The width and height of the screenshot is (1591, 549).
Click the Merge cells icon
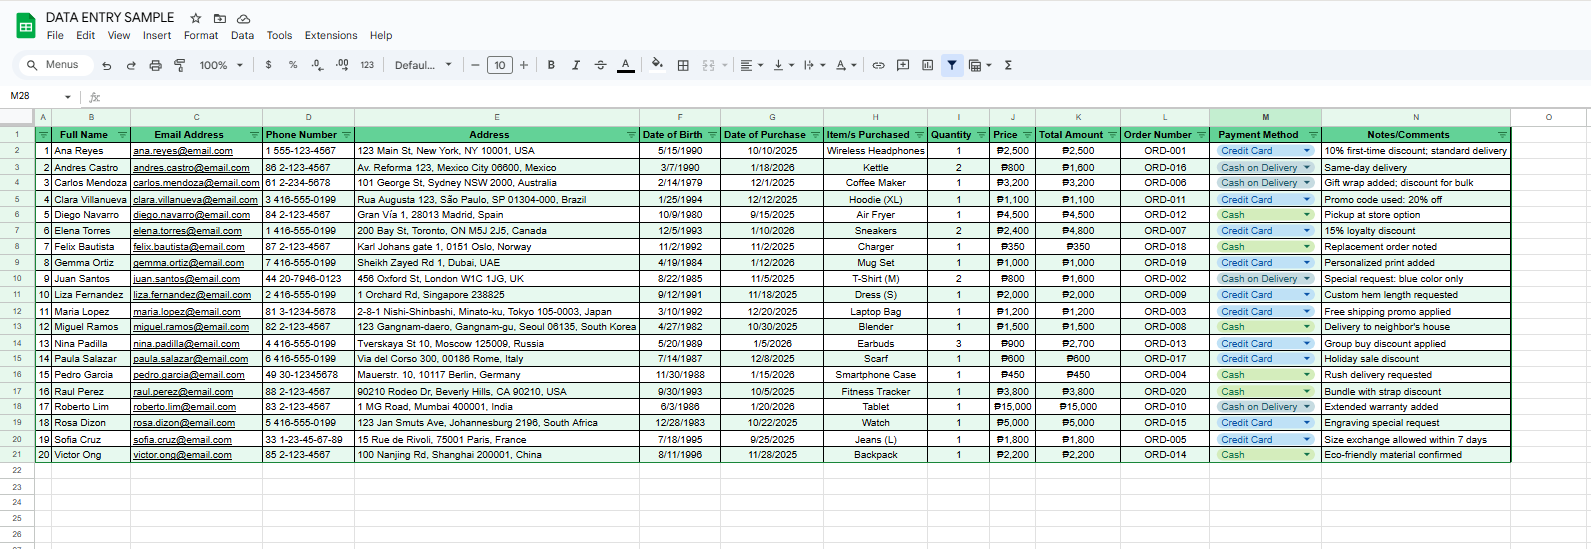tap(708, 65)
